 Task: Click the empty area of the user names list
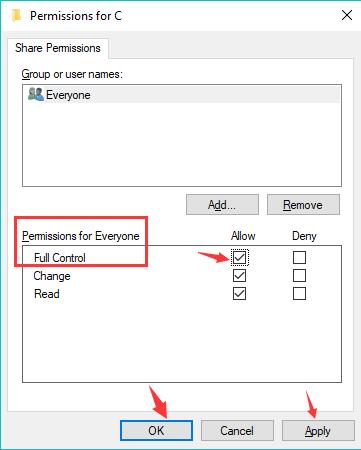point(182,144)
